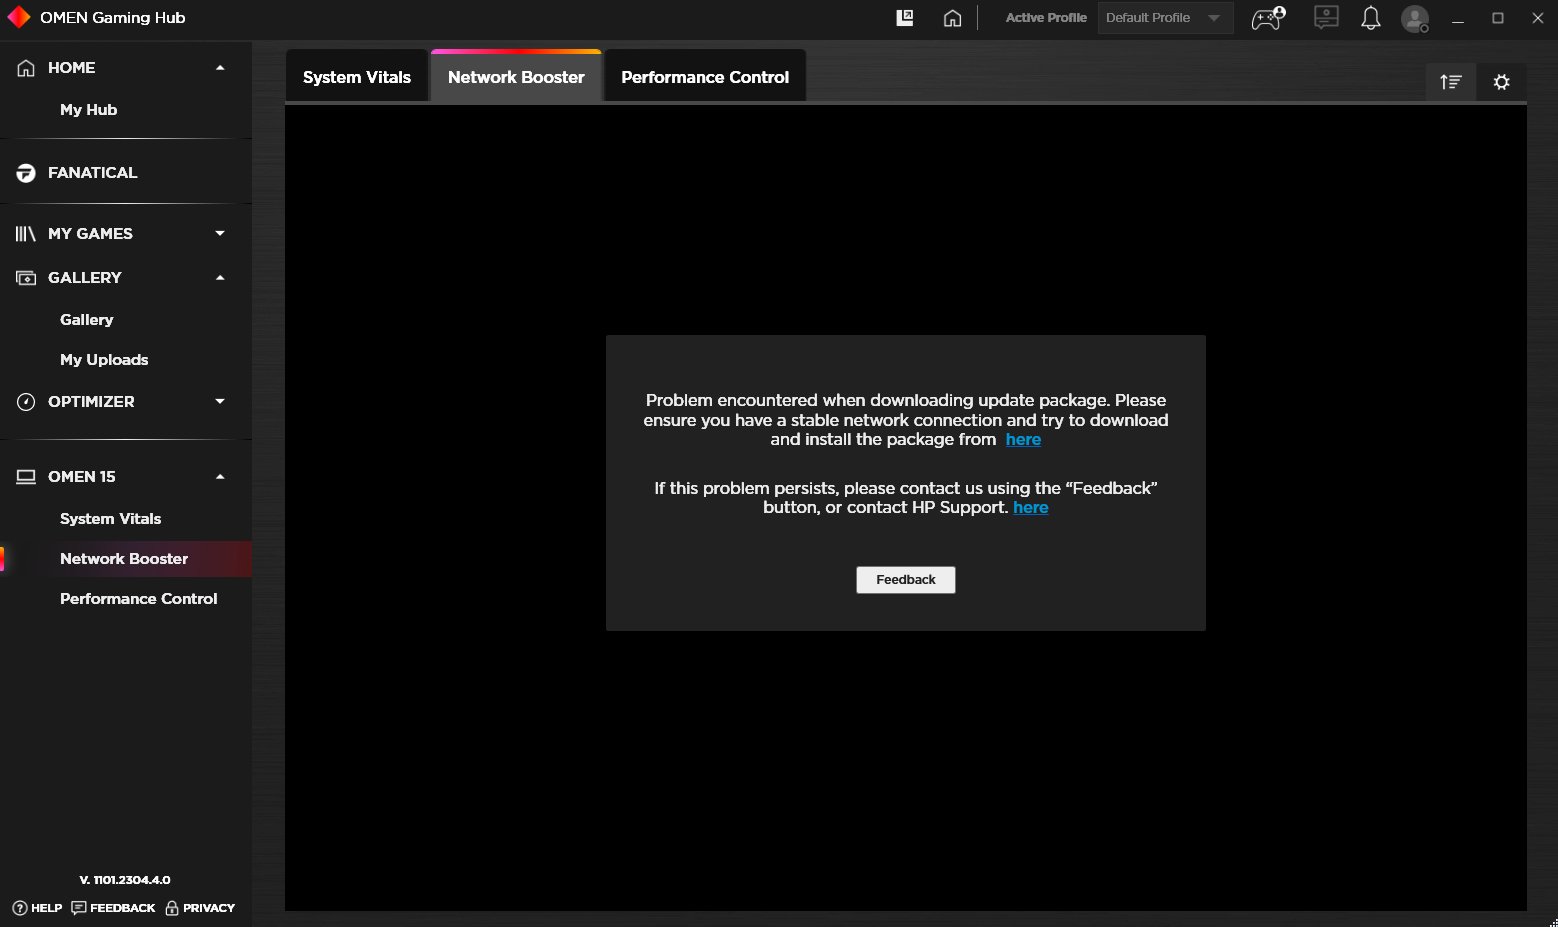Open the survey feedback icon in the top bar
Image resolution: width=1558 pixels, height=927 pixels.
click(x=1326, y=17)
